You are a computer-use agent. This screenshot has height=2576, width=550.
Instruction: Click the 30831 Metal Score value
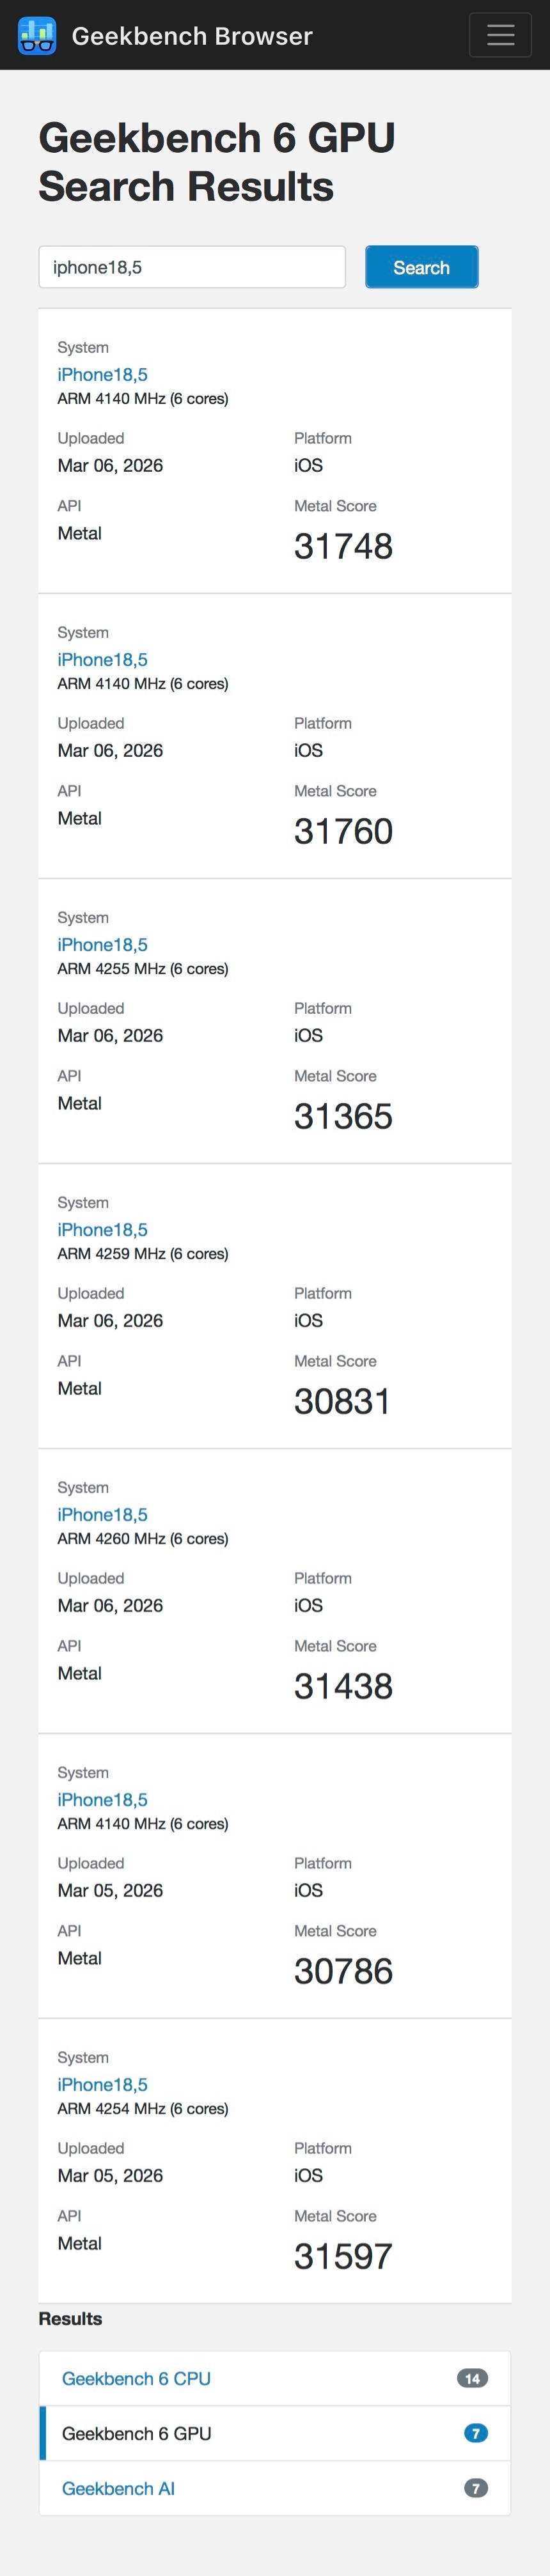342,1401
